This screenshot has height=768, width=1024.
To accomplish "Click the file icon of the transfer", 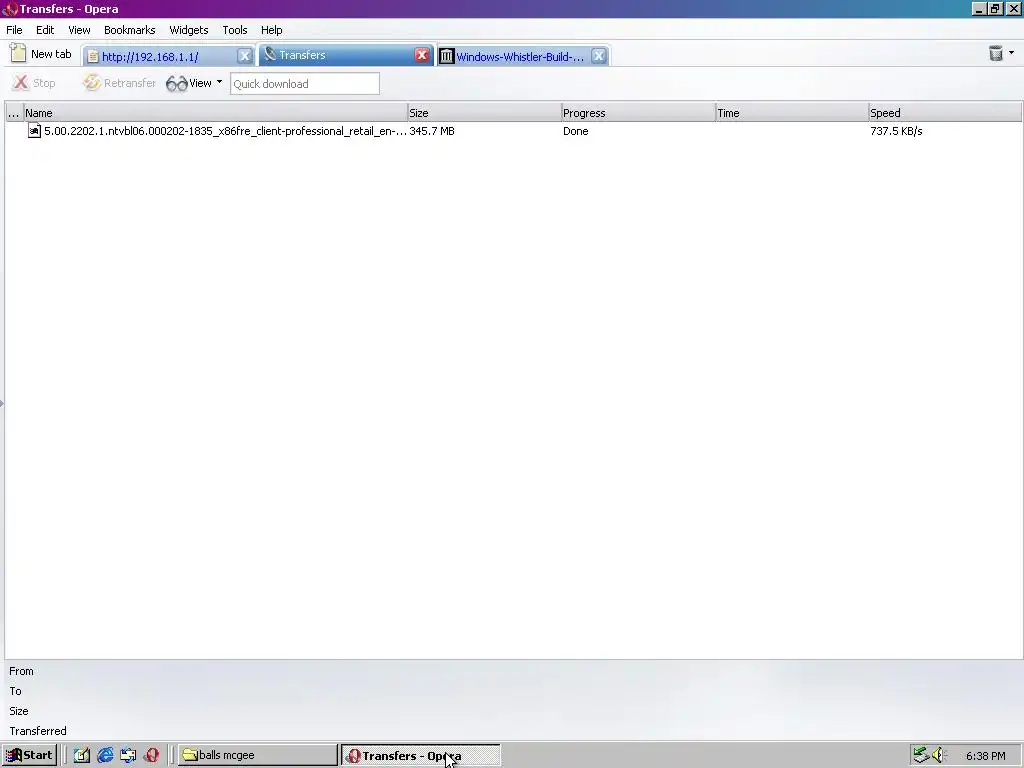I will click(x=34, y=131).
